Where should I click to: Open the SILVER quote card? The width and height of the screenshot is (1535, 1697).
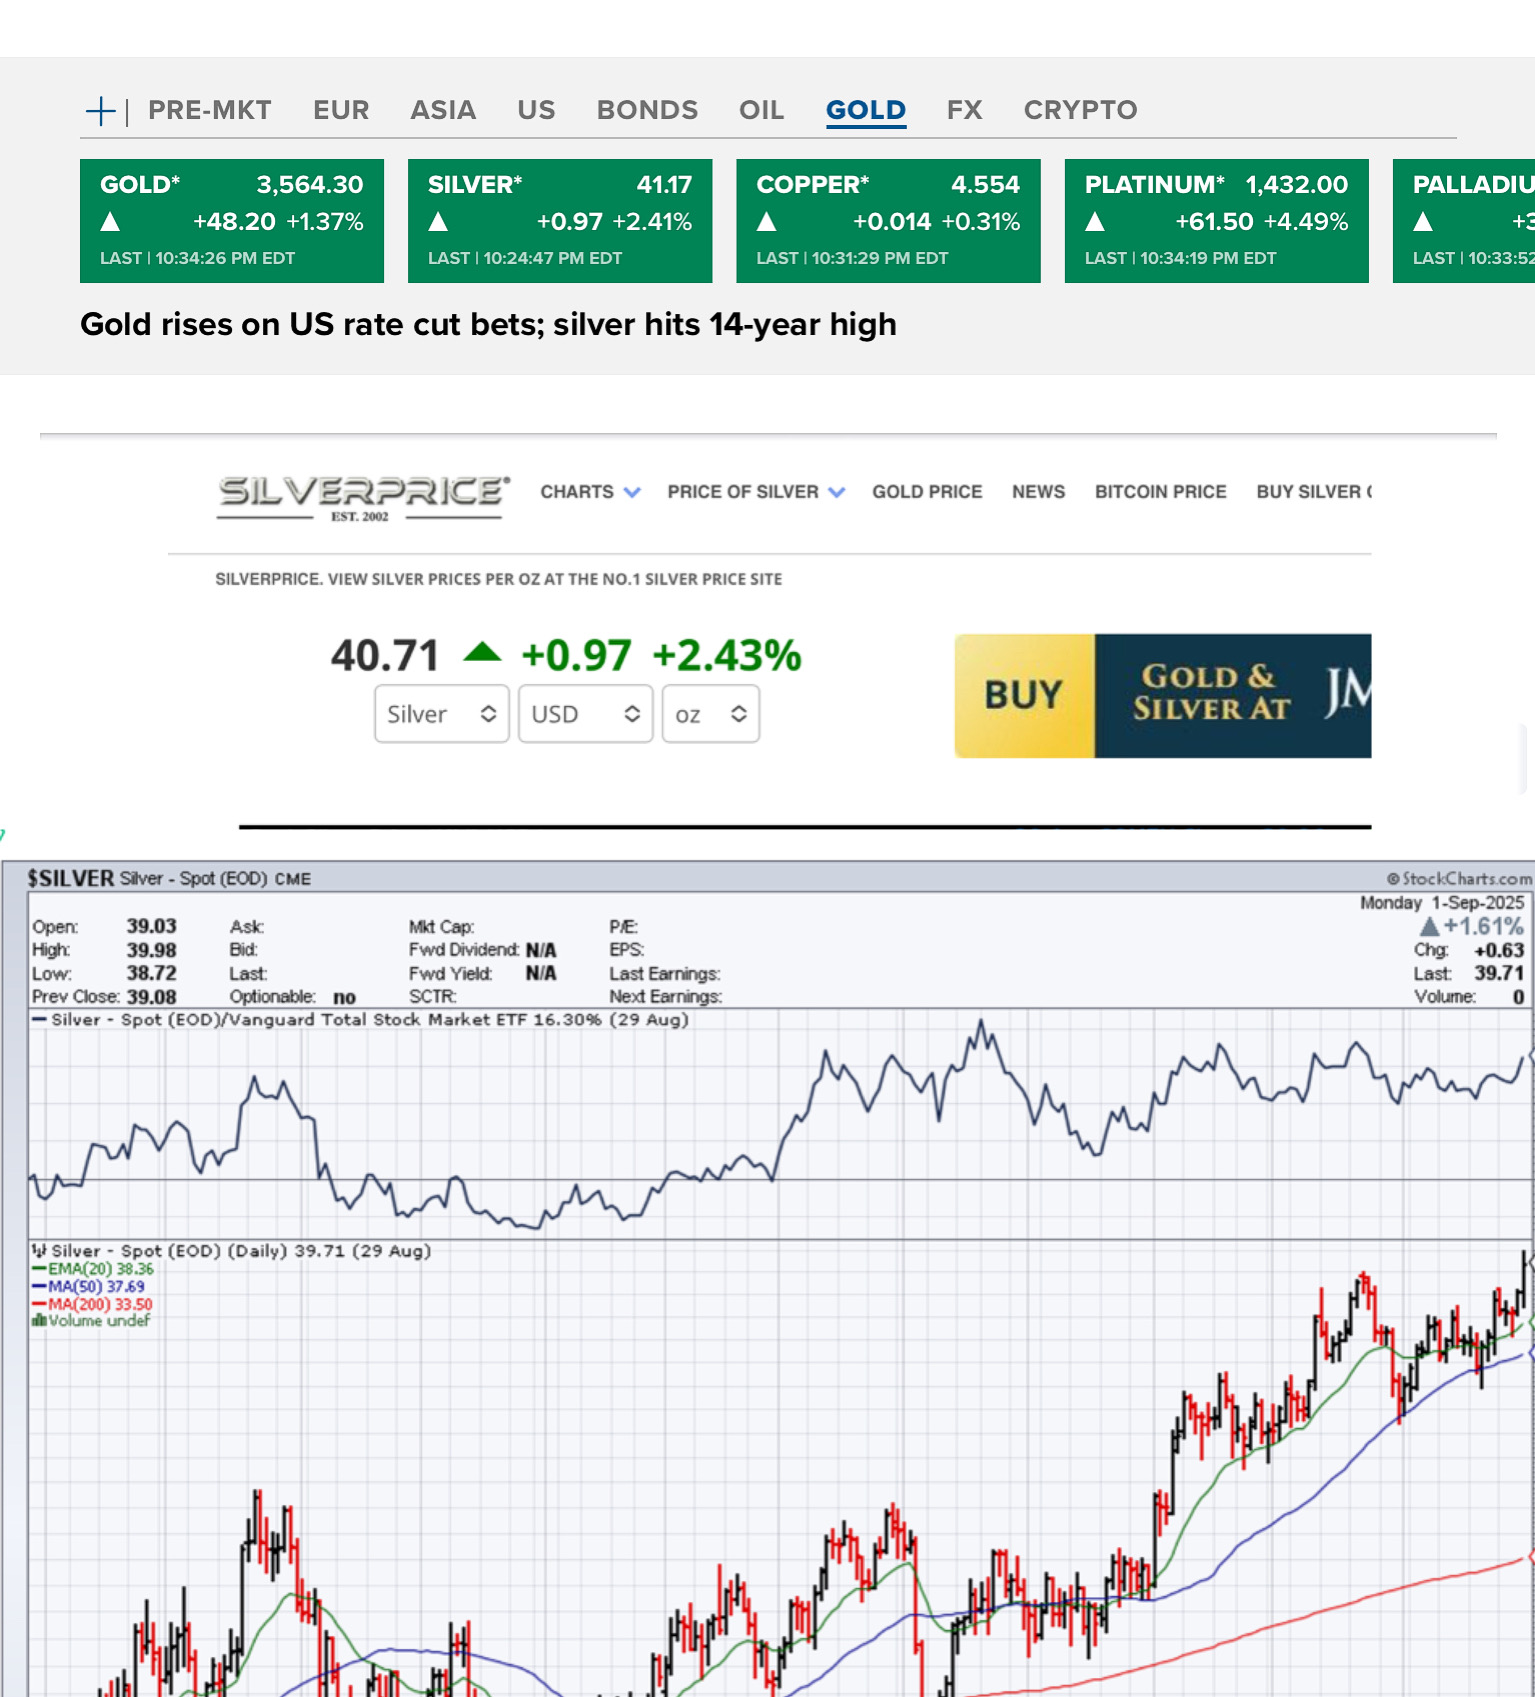pyautogui.click(x=560, y=221)
